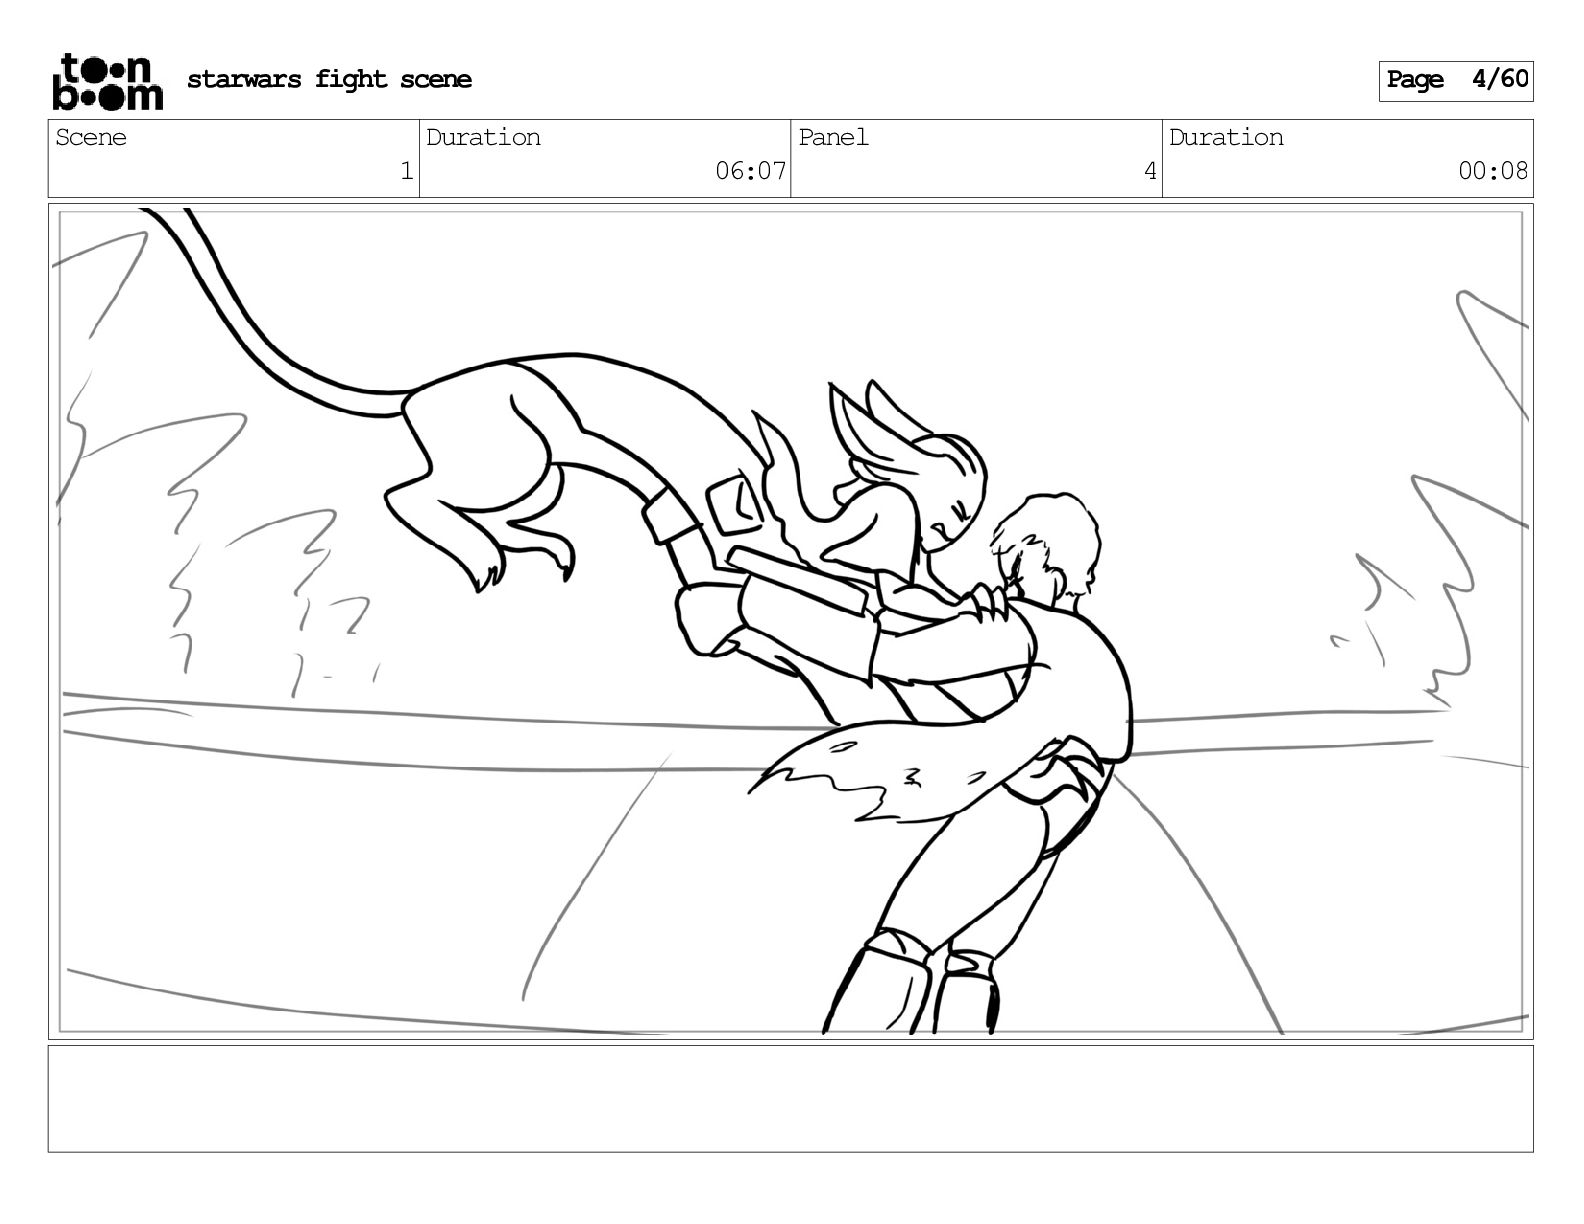The width and height of the screenshot is (1584, 1224).
Task: Click the empty notes box below panel
Action: [x=791, y=1099]
